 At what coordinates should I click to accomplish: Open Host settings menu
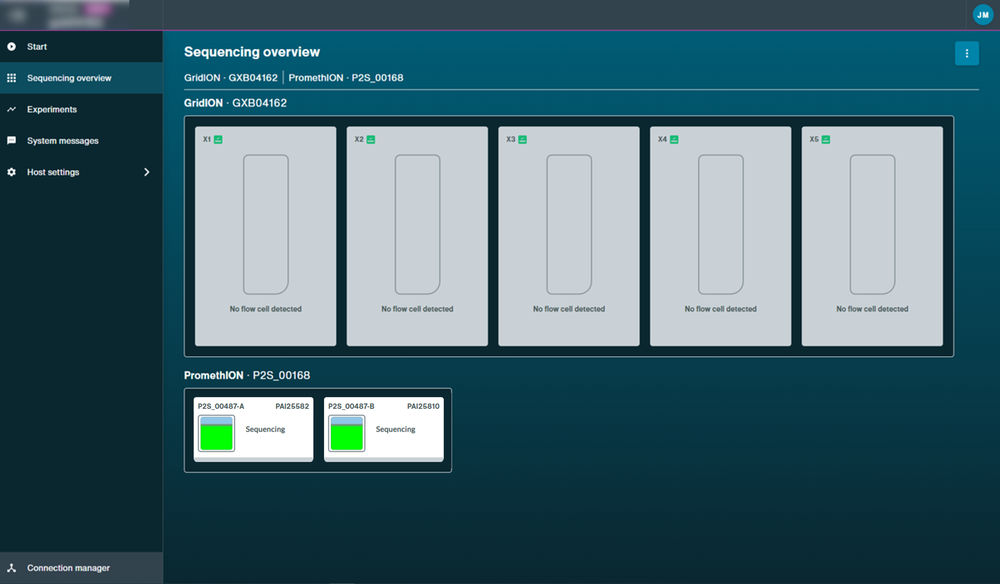(x=81, y=172)
